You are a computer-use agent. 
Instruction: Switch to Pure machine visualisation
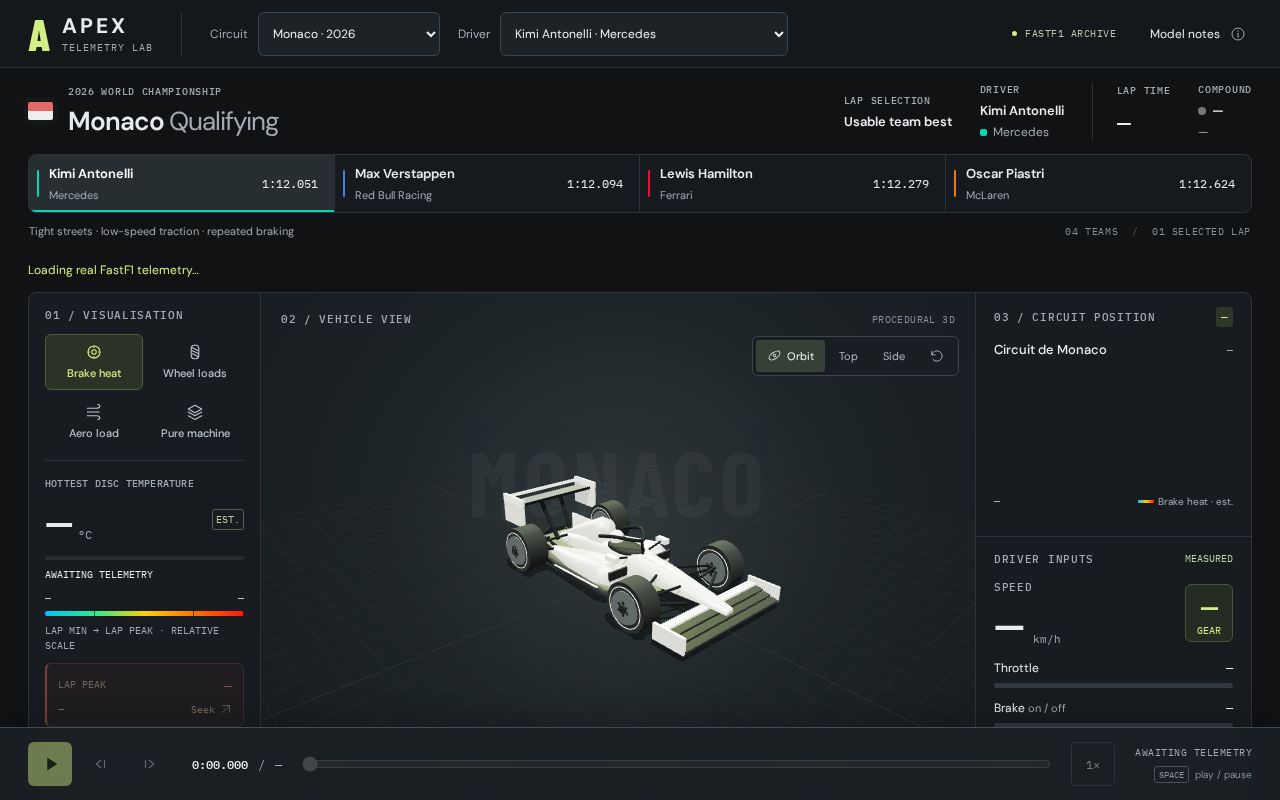[195, 422]
